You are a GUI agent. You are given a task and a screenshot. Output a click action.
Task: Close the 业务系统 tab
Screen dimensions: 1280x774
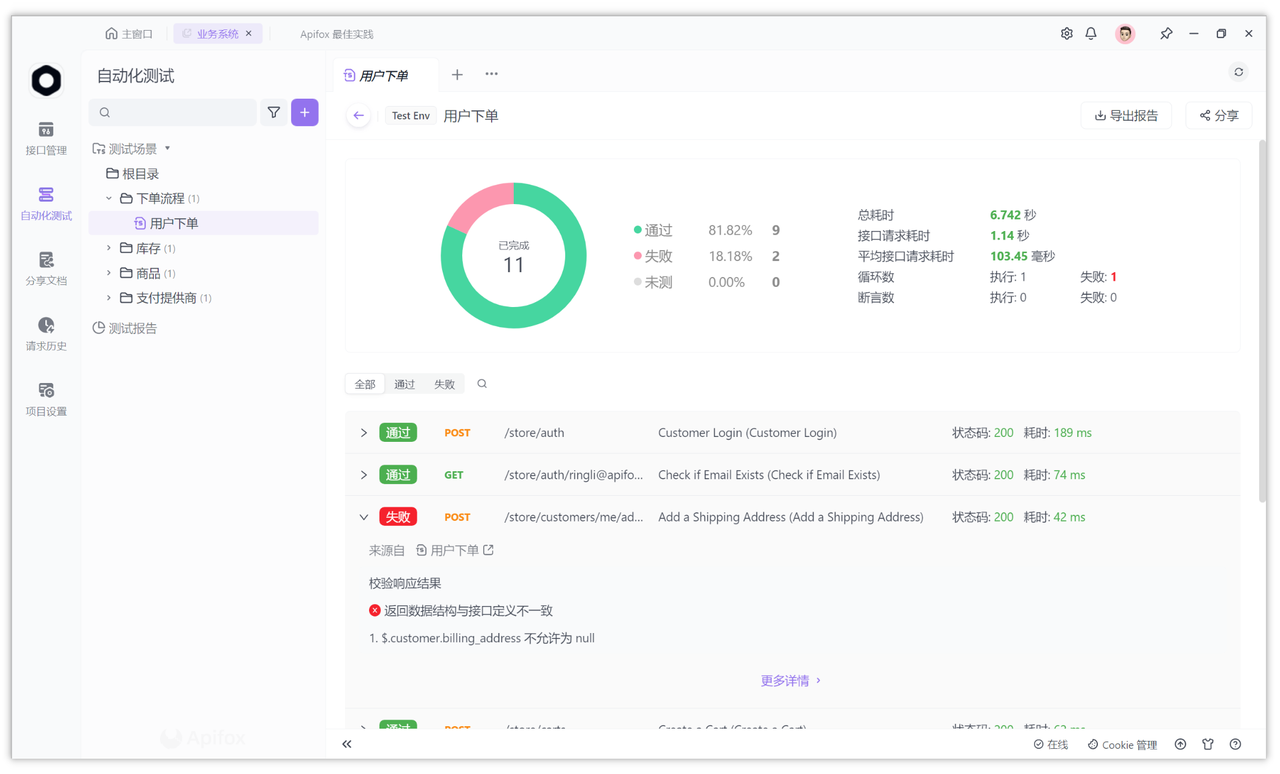249,34
